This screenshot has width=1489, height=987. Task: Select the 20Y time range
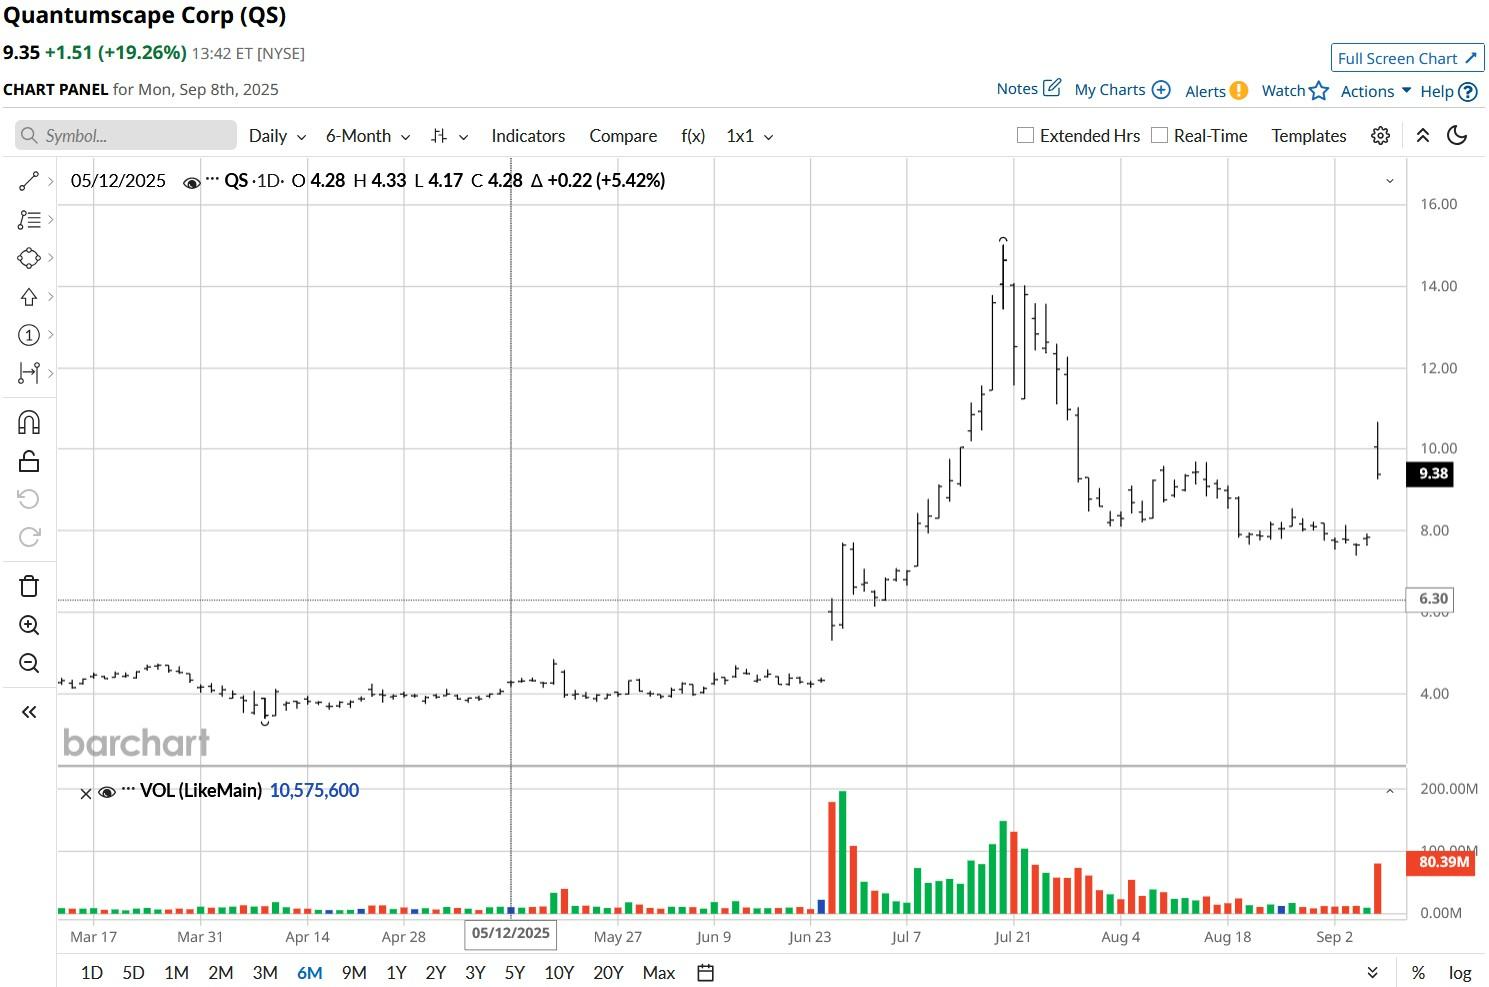[608, 973]
